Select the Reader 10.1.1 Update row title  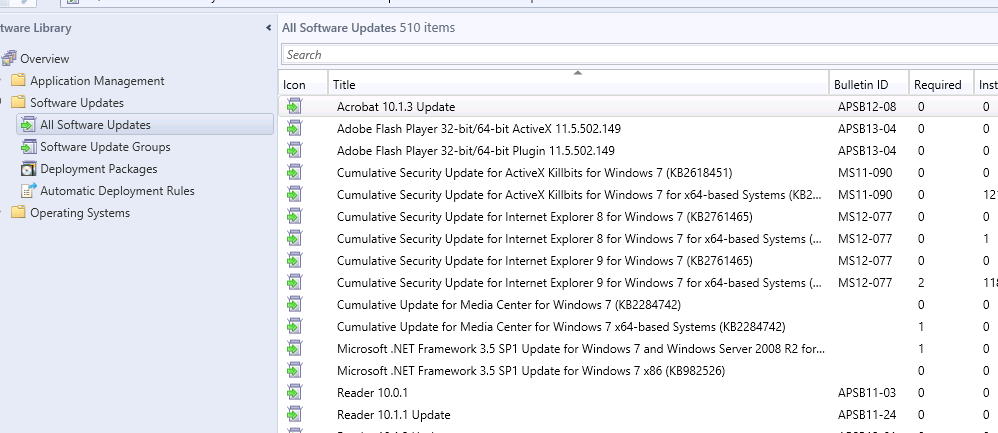tap(393, 415)
